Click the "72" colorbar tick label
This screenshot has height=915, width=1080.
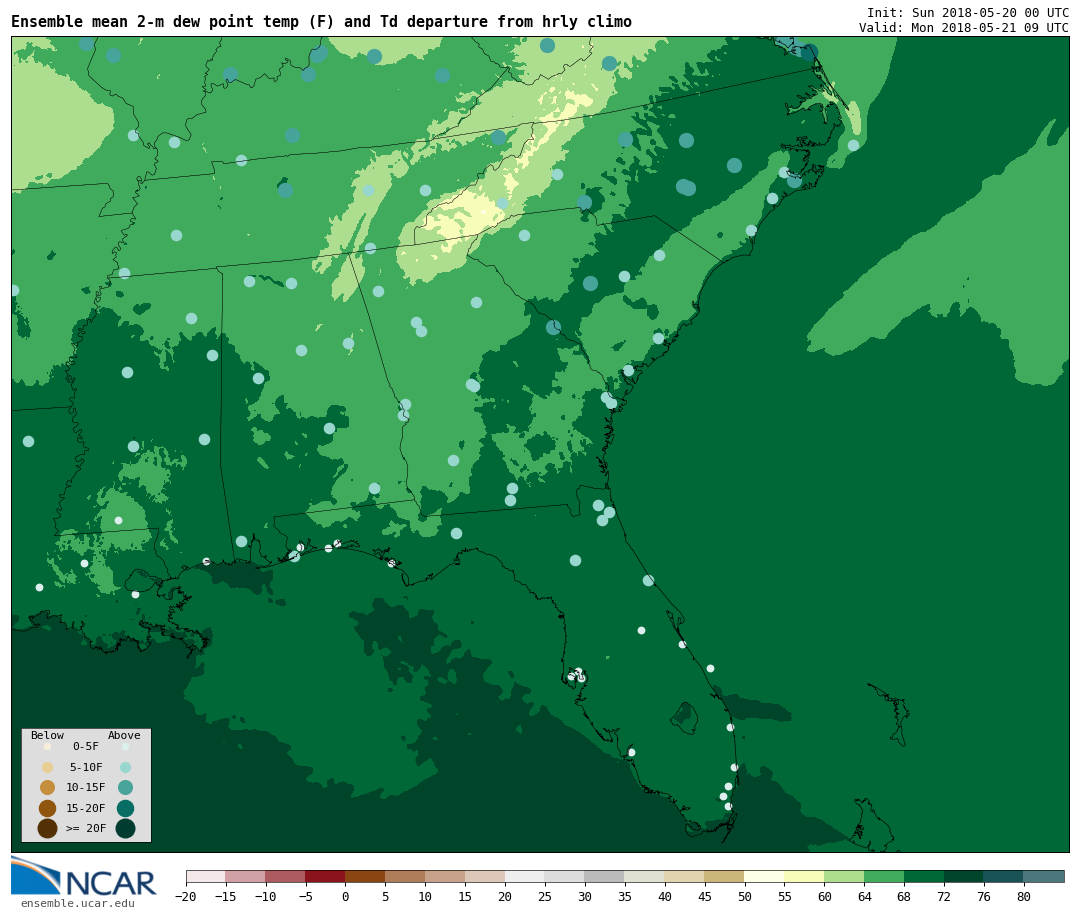click(944, 896)
